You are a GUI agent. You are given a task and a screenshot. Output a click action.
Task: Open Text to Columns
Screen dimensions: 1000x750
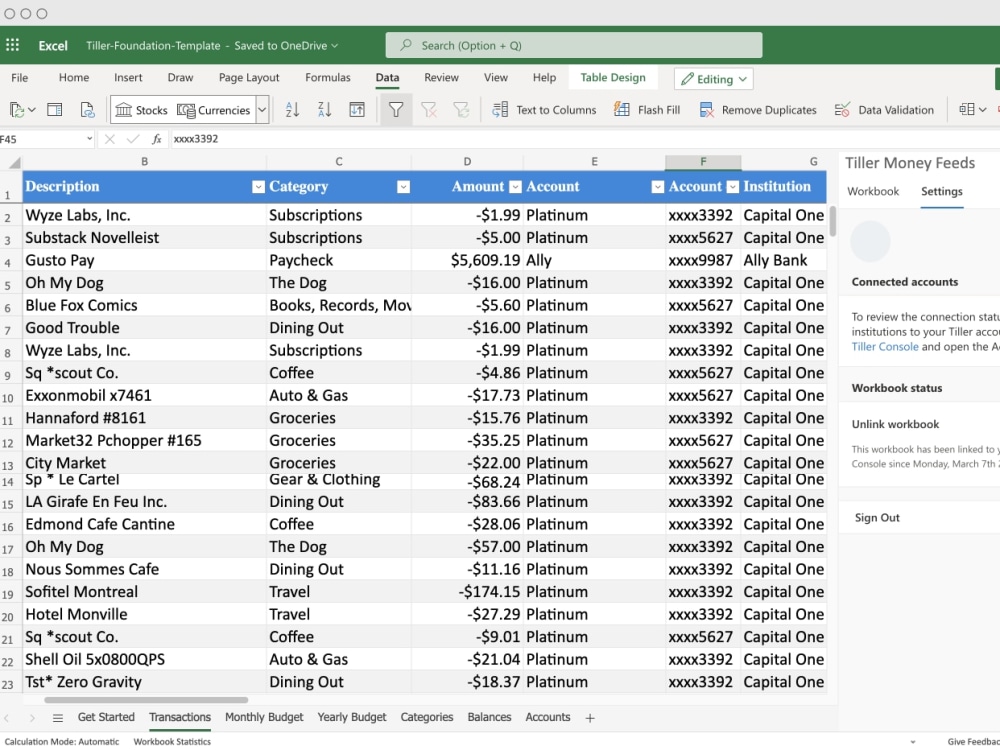tap(544, 110)
